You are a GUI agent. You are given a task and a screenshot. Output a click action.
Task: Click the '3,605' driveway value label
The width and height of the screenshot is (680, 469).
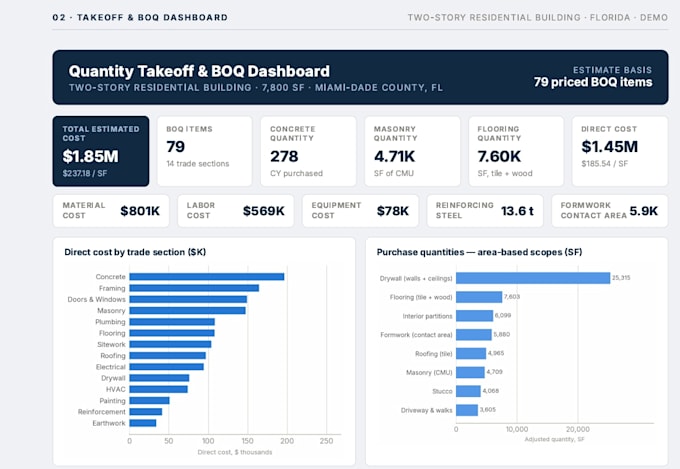click(488, 410)
